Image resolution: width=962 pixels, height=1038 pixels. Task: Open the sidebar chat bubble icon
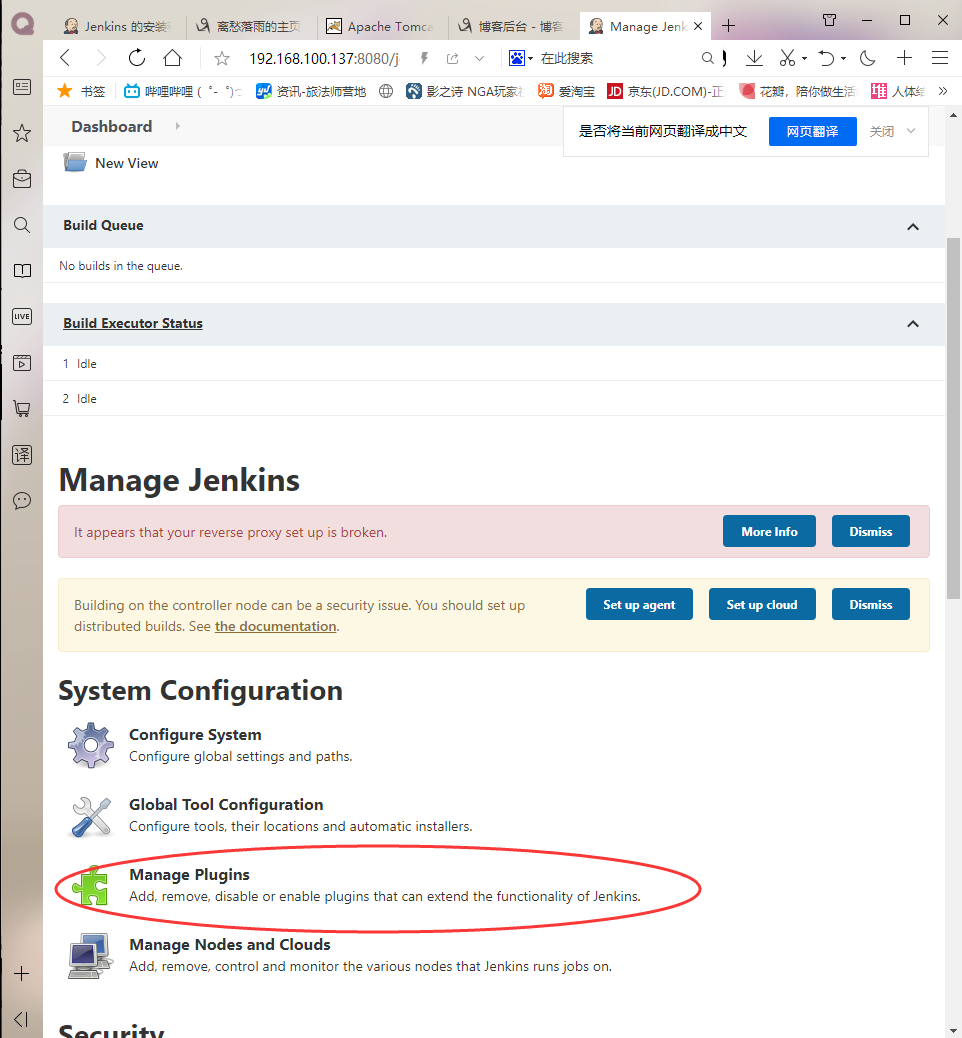[x=22, y=500]
